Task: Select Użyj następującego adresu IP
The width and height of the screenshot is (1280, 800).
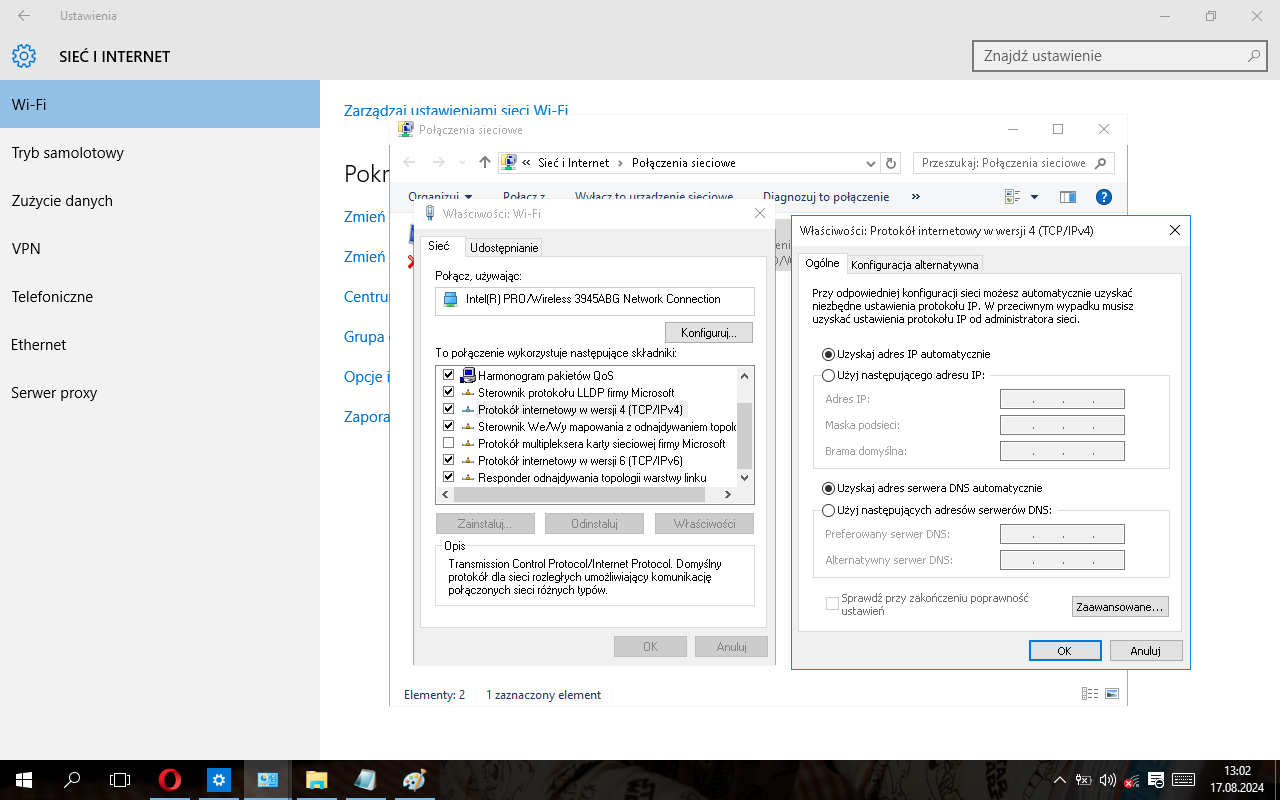Action: pos(828,375)
